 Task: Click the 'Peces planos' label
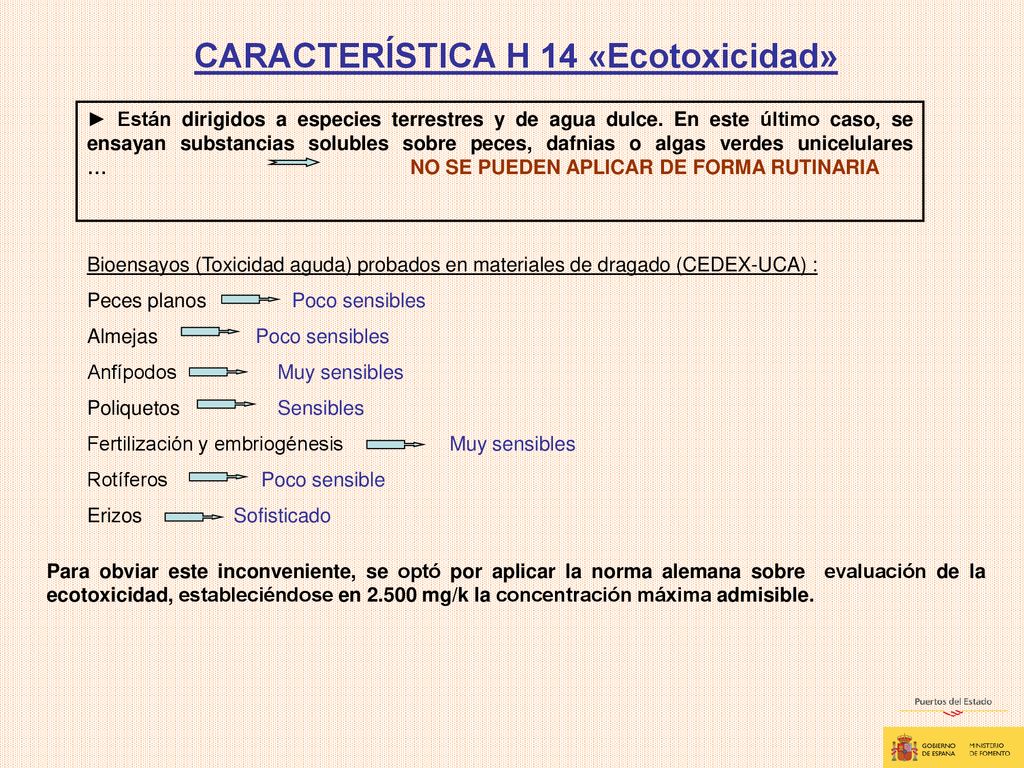(x=146, y=301)
